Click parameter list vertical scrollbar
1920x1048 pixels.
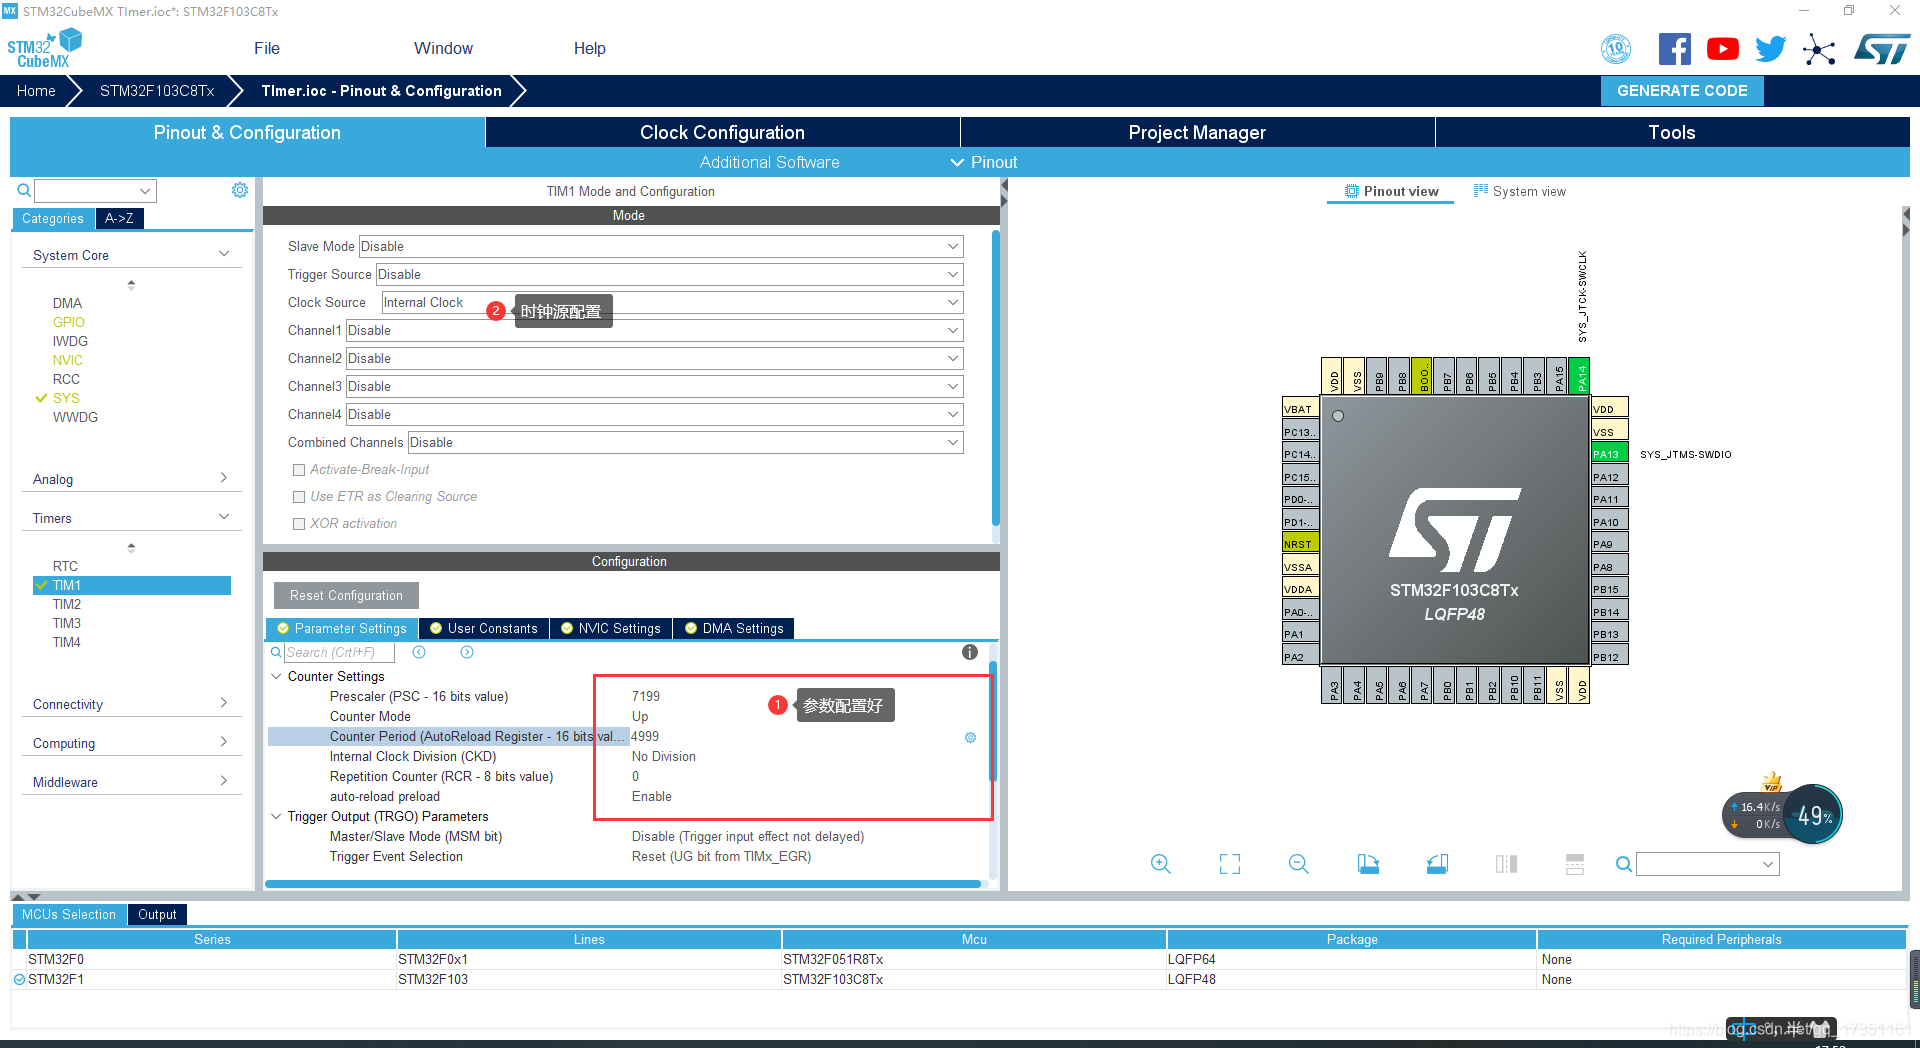(x=993, y=720)
